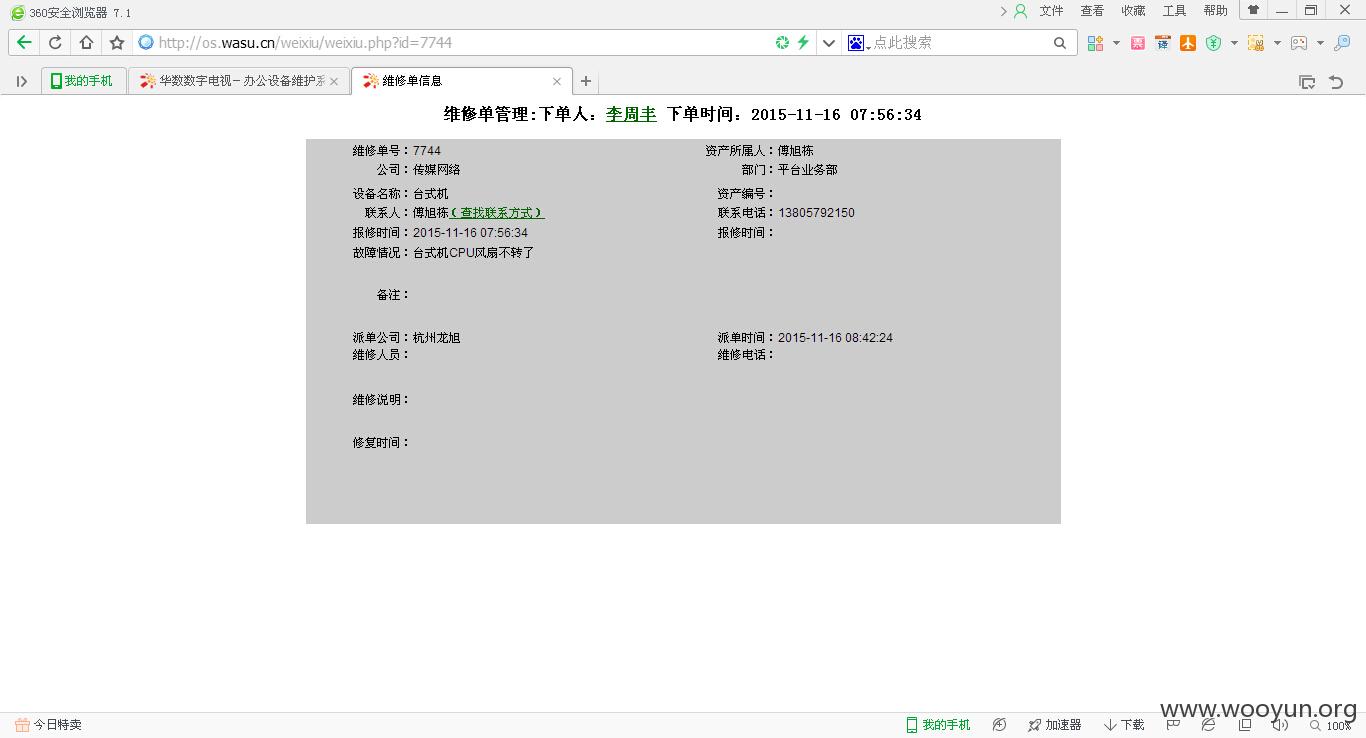The image size is (1366, 738).
Task: Open the skin (shirt) icon in title bar
Action: 1253,10
